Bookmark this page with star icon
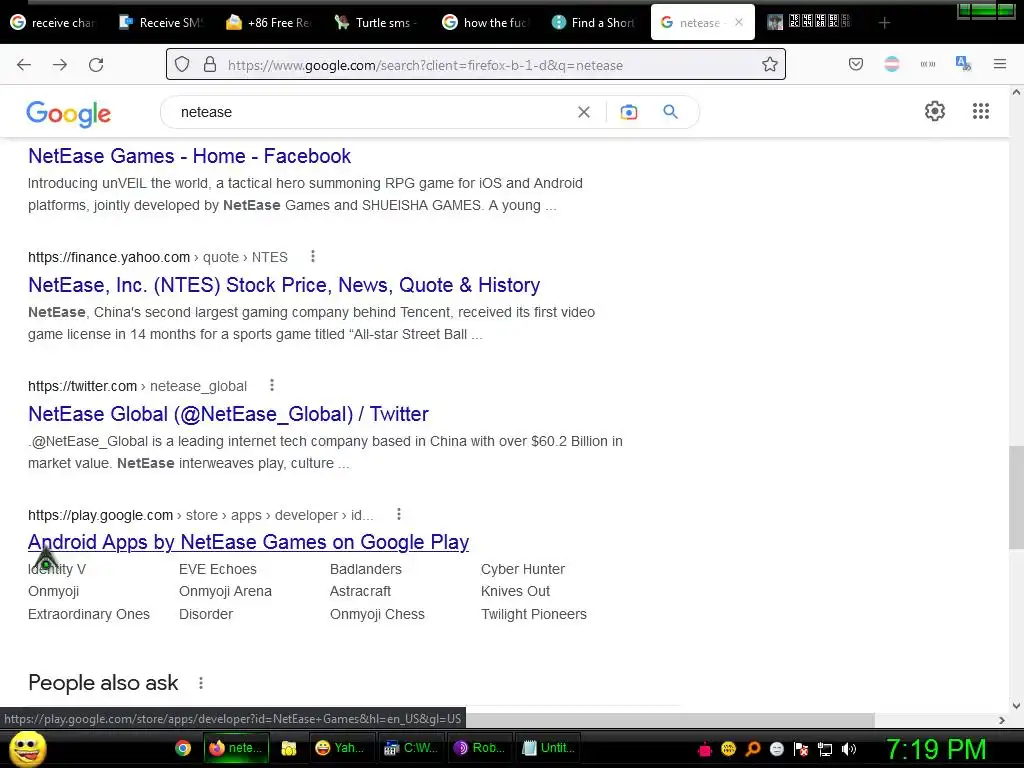The image size is (1024, 768). pos(770,65)
